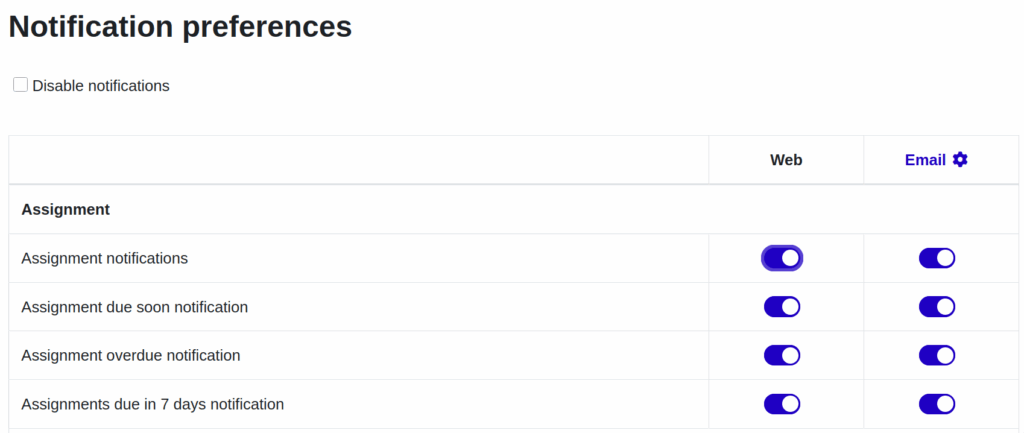Viewport: 1024px width, 433px height.
Task: Click the Assignment notifications row label
Action: tap(104, 258)
